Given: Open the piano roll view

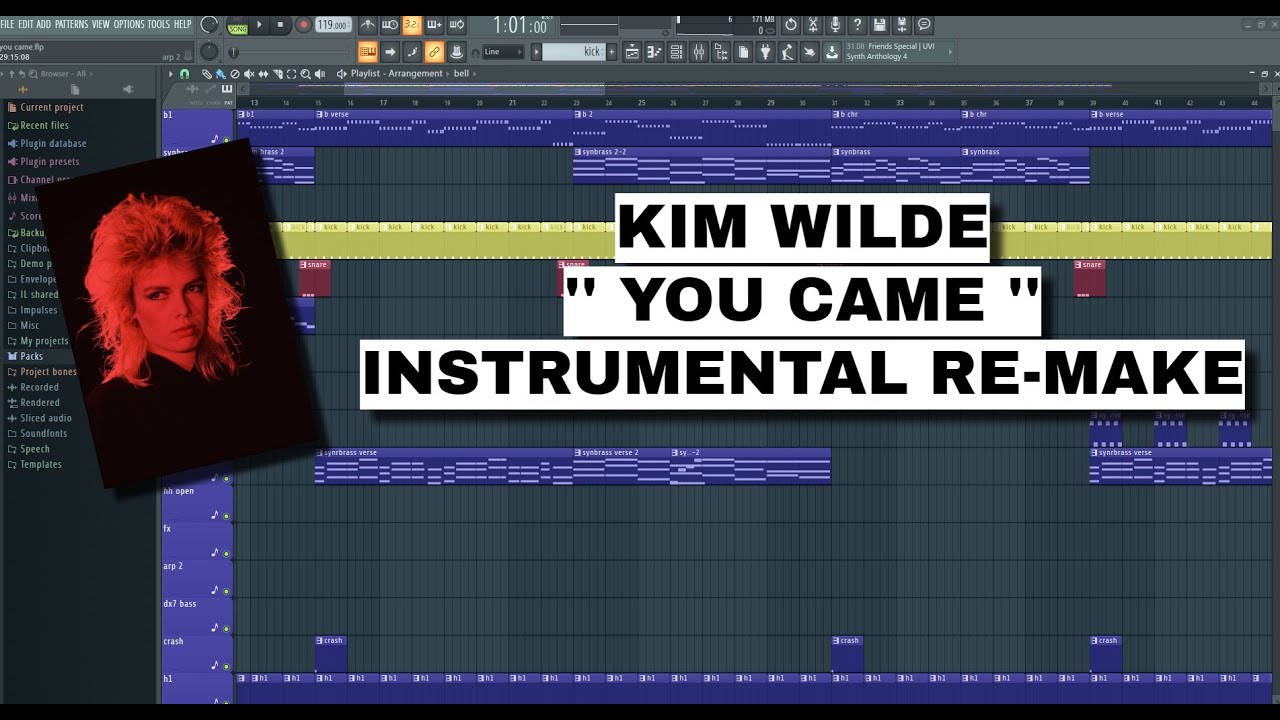Looking at the screenshot, I should tap(654, 52).
